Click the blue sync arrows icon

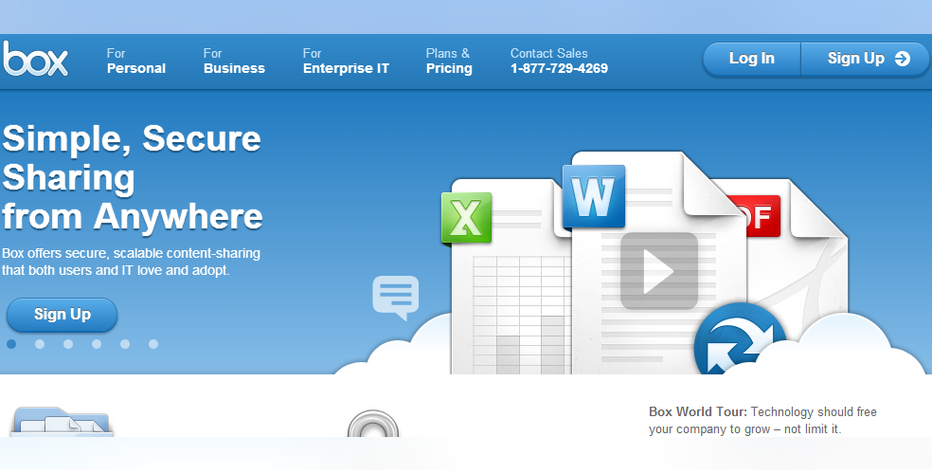point(740,340)
